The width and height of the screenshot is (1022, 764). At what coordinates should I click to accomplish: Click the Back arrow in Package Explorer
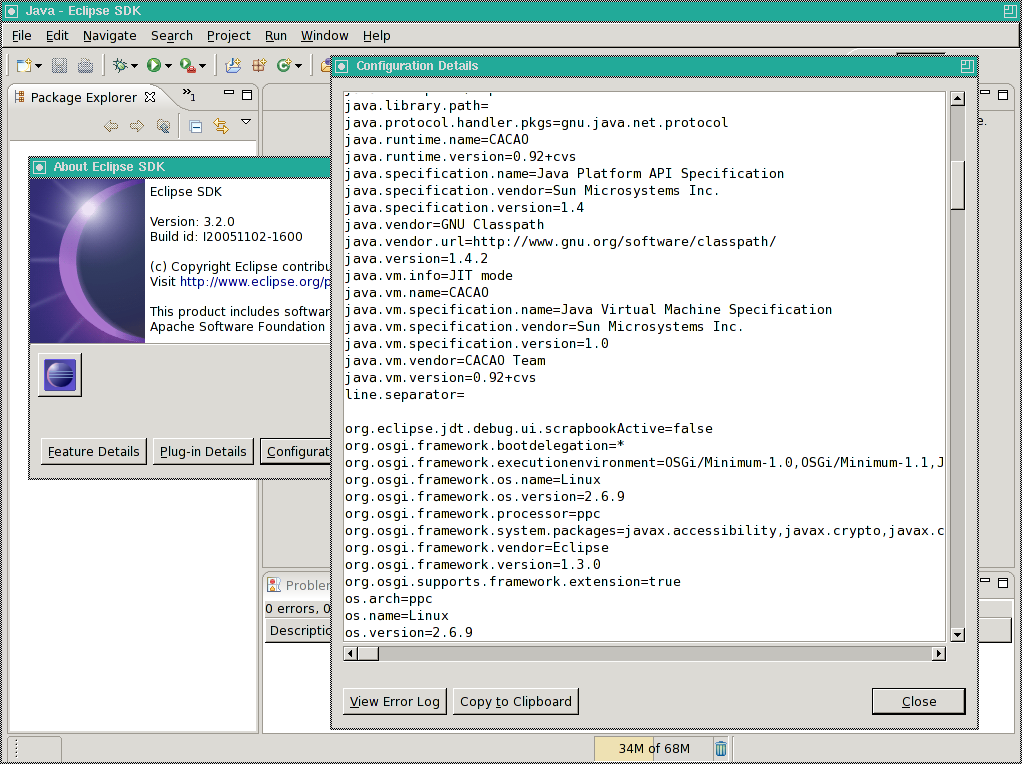(111, 126)
